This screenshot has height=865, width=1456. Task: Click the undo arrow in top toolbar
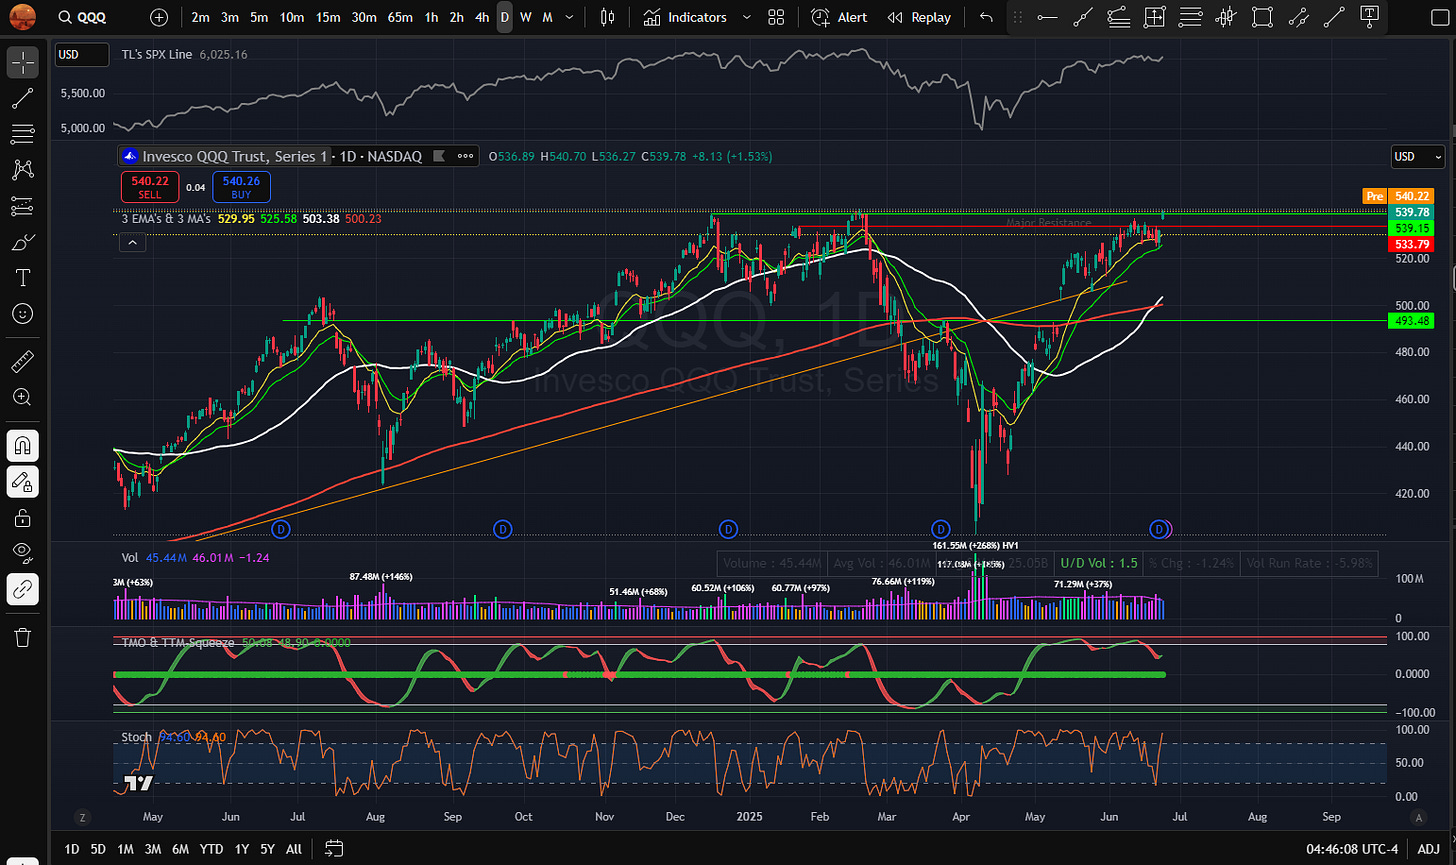[987, 17]
